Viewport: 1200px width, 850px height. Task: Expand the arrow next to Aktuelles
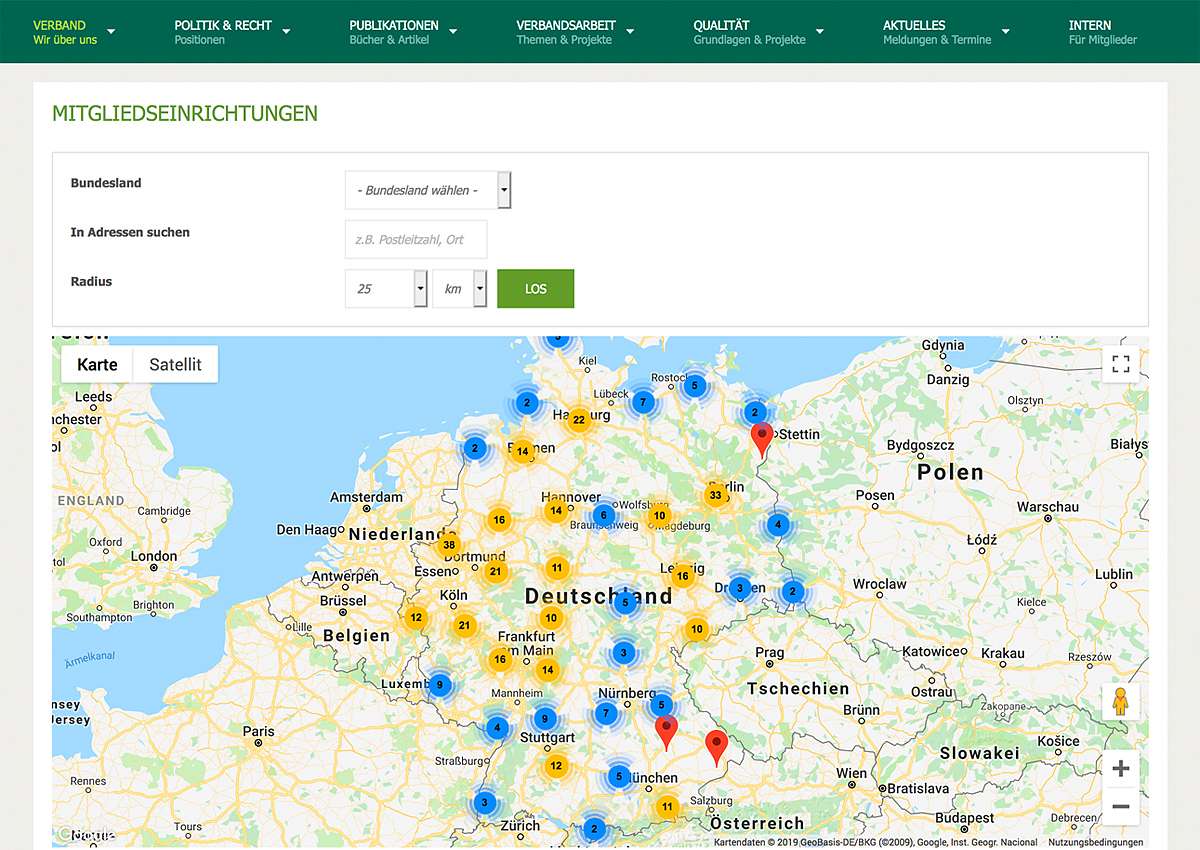pos(1006,32)
